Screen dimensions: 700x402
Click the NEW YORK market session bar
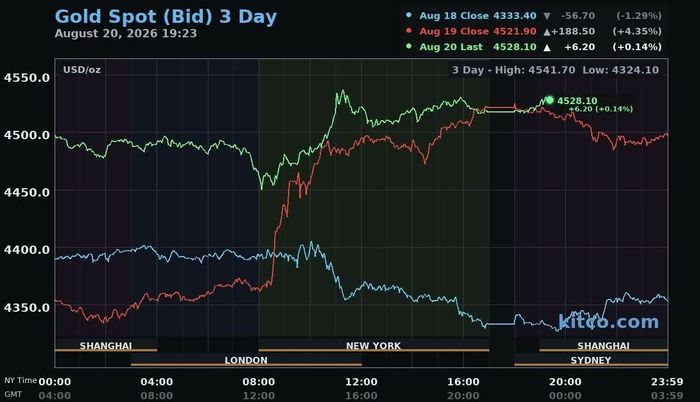point(374,346)
